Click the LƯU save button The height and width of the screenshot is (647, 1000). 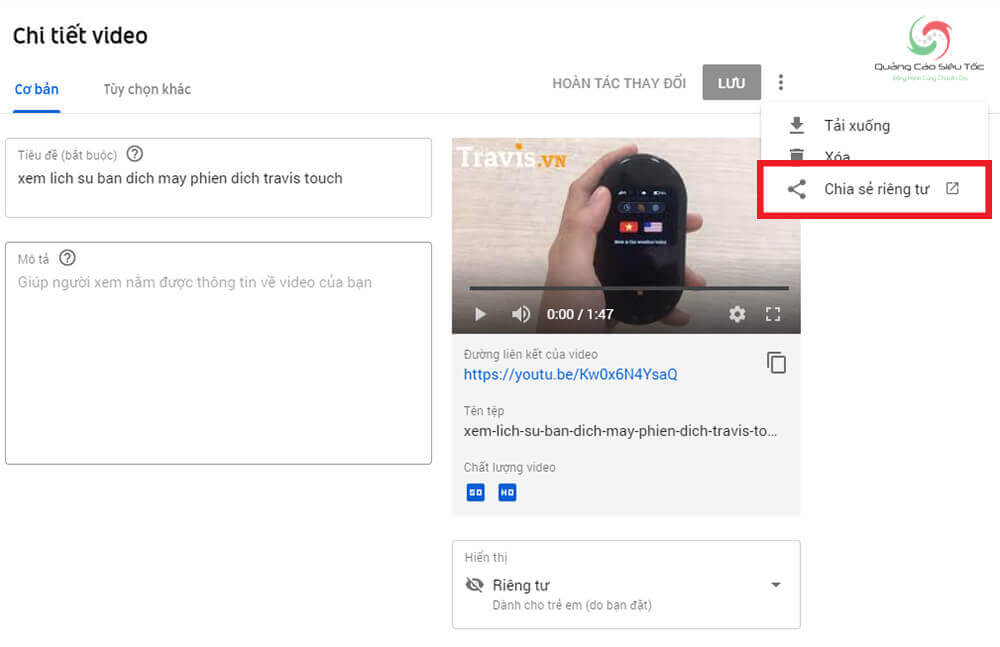tap(732, 82)
